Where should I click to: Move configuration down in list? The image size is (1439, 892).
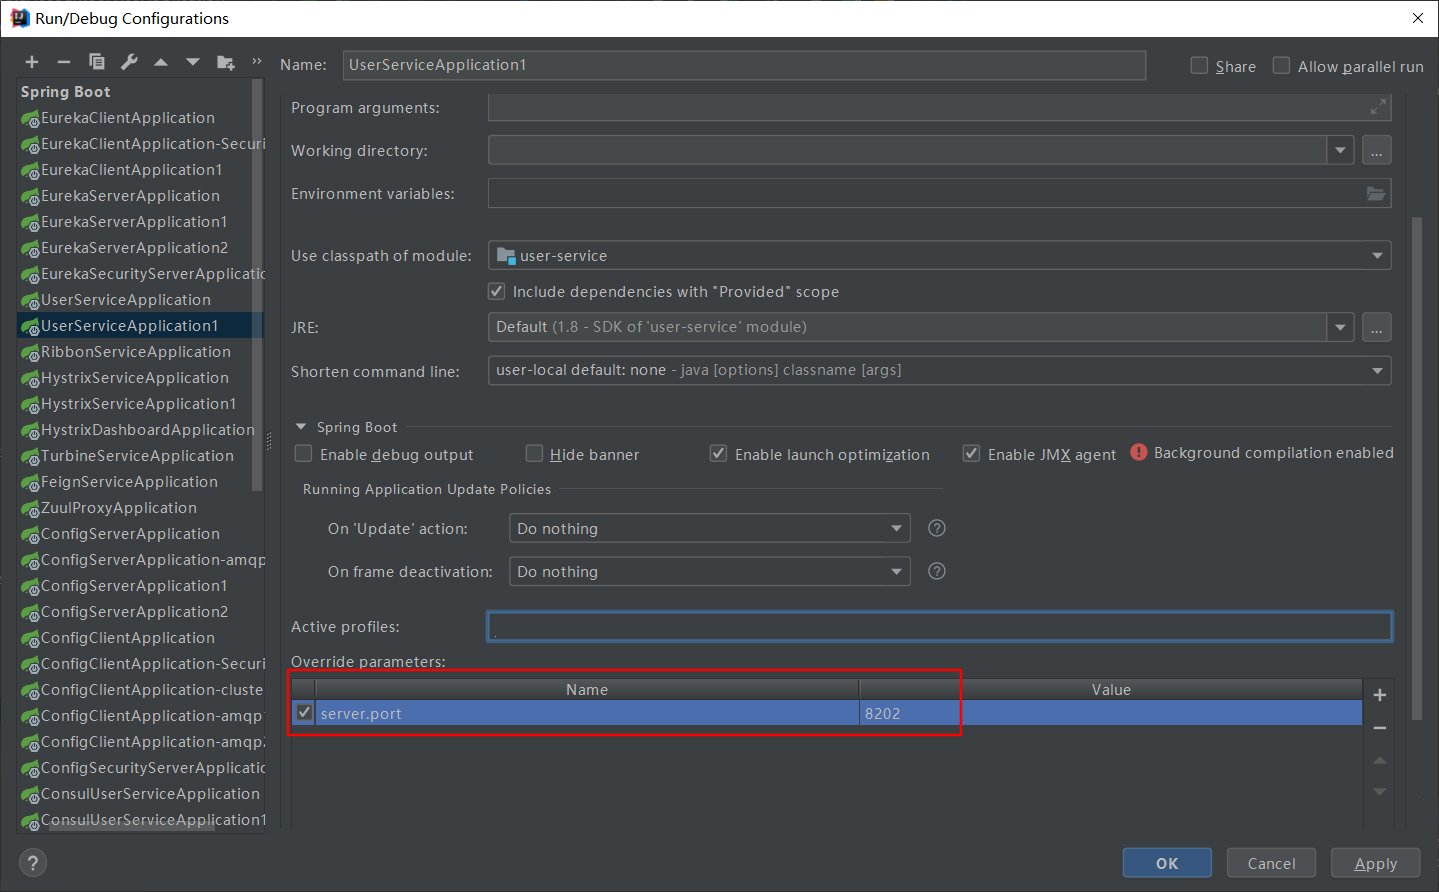tap(193, 62)
